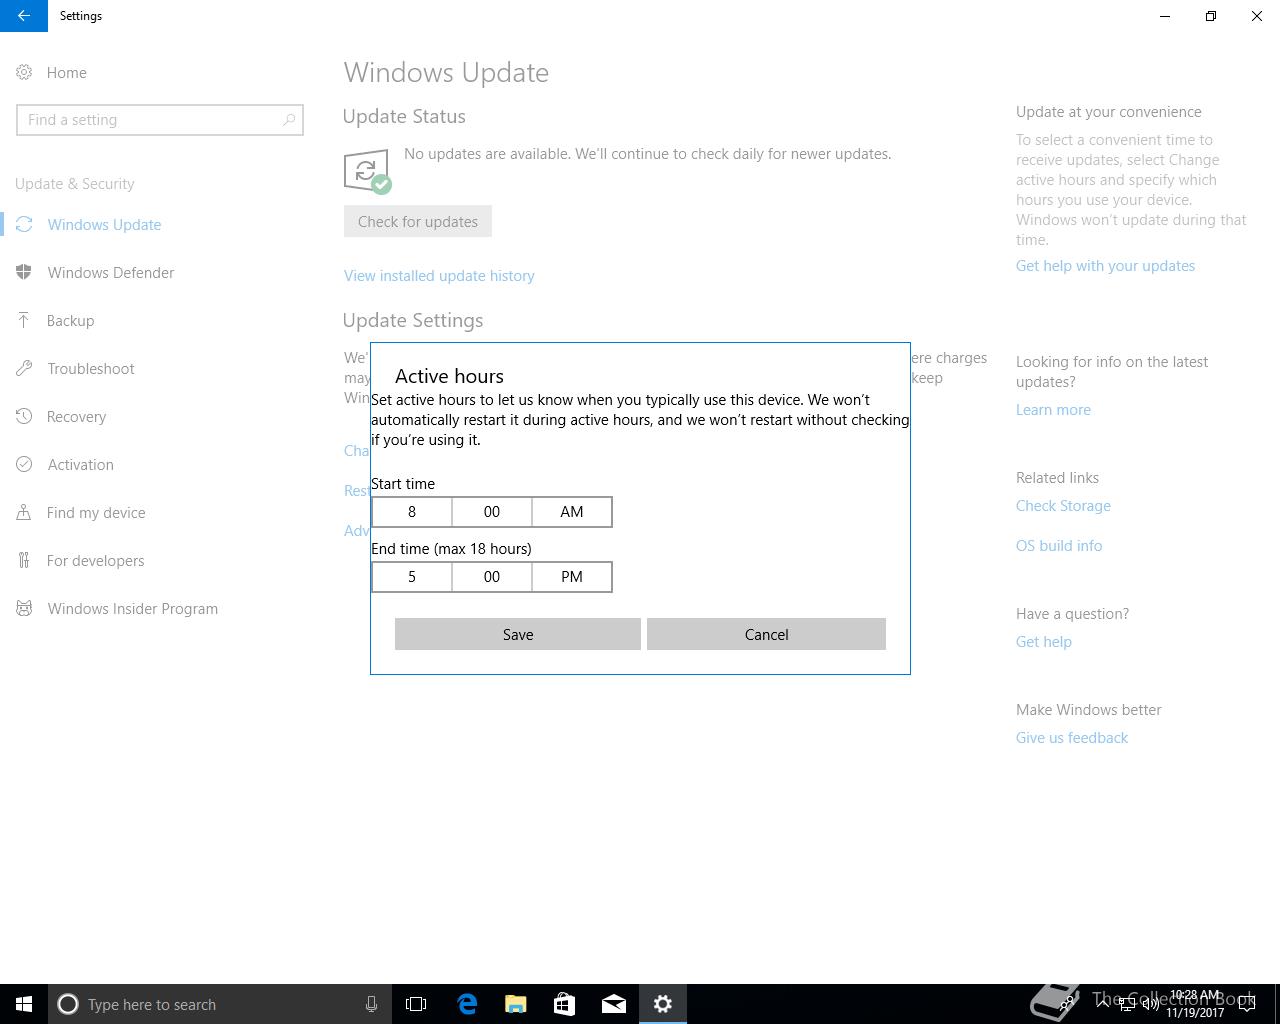Cancel the Active hours dialog

tap(766, 634)
